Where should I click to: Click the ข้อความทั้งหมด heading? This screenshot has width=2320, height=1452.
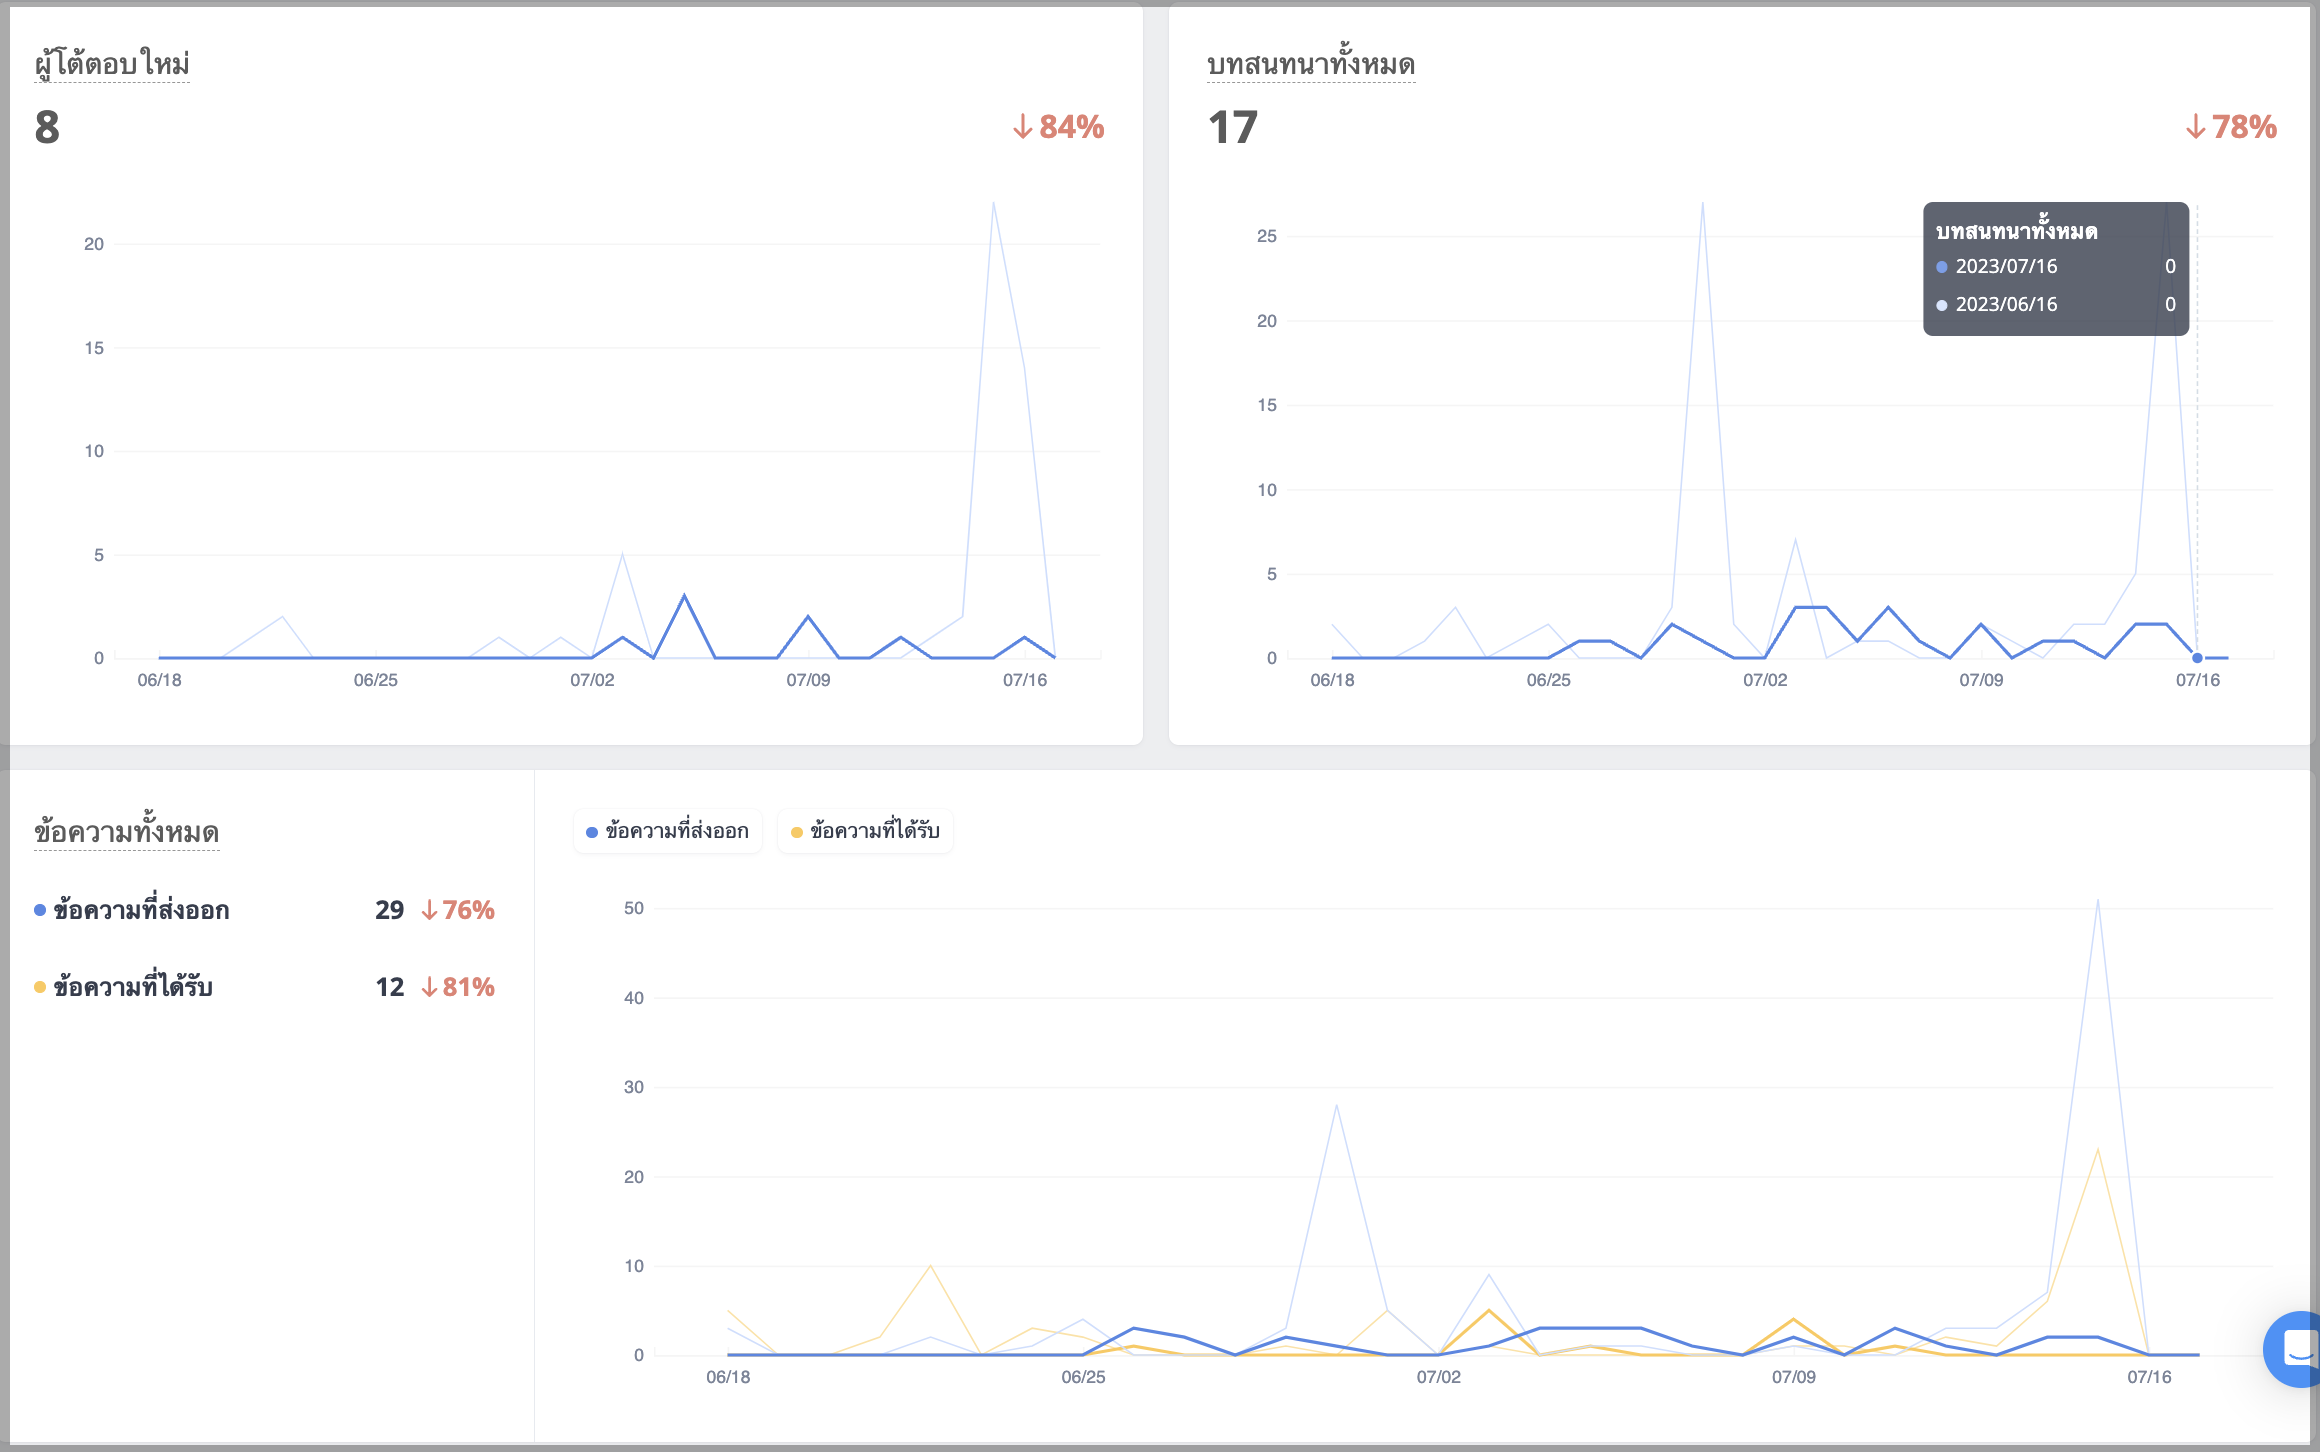126,832
